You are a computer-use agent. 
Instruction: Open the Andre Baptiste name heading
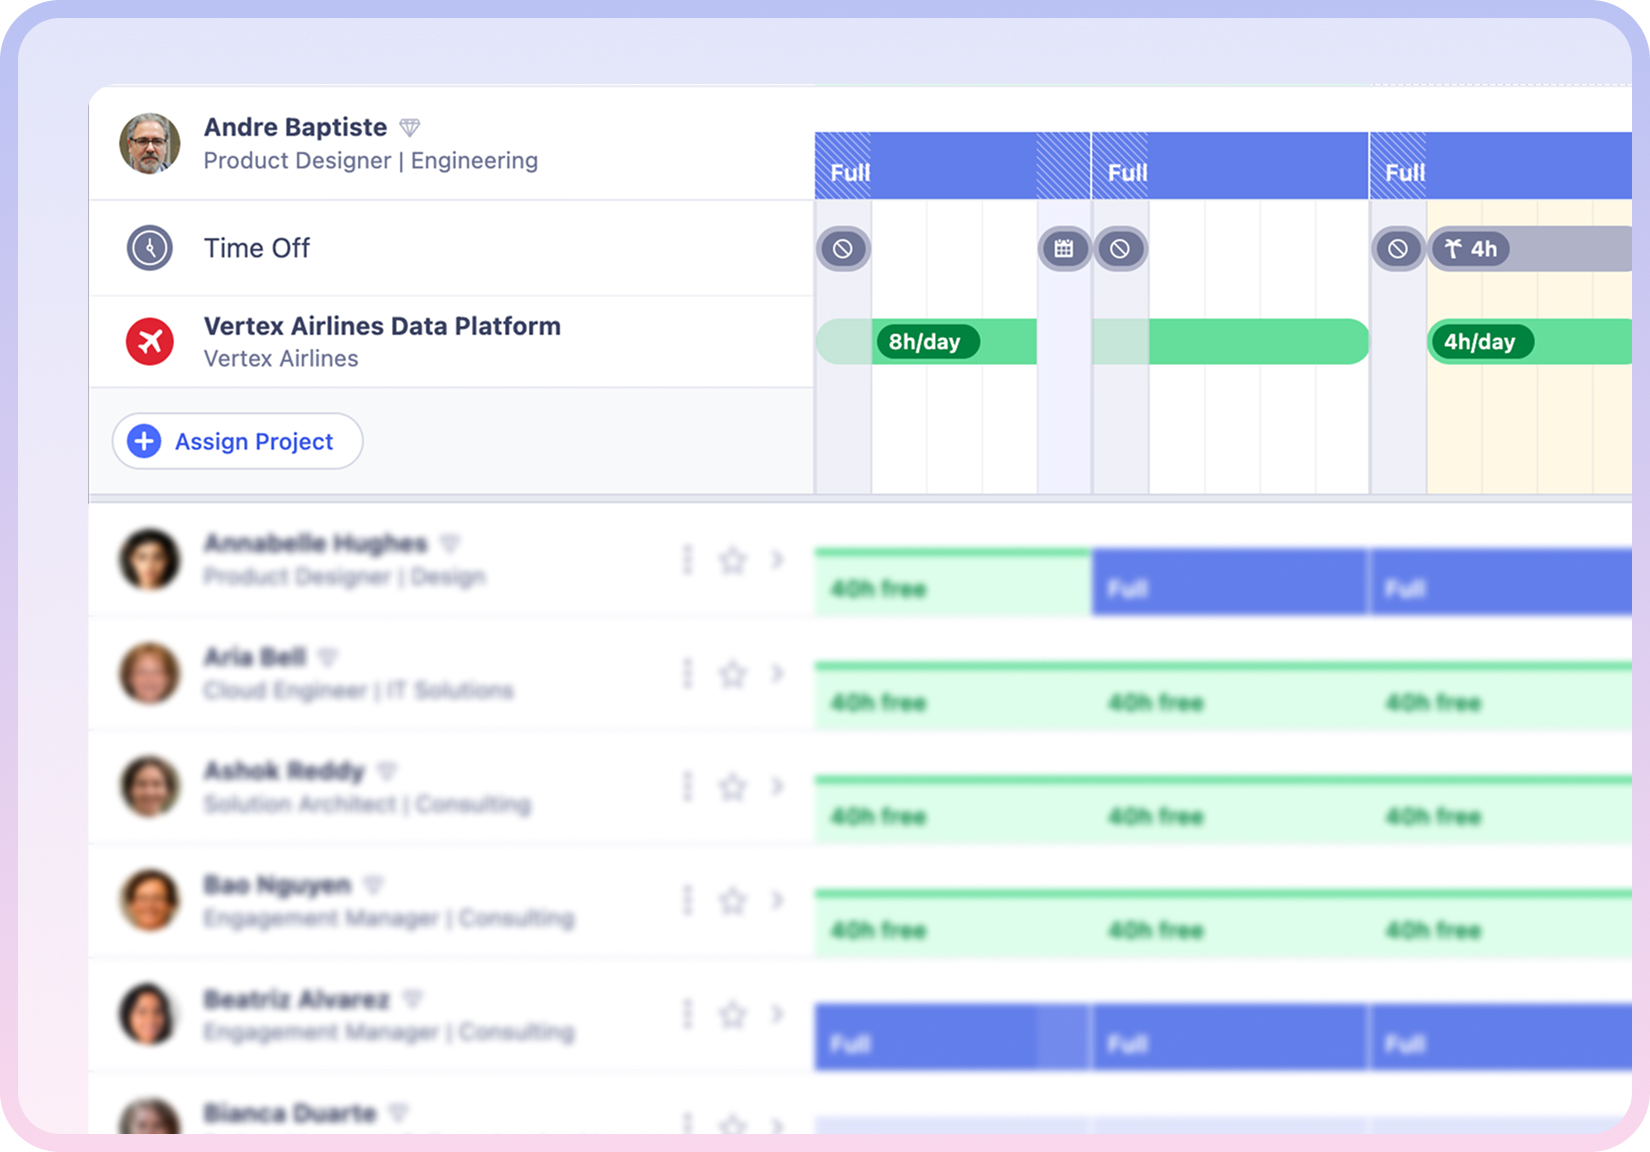click(x=295, y=127)
